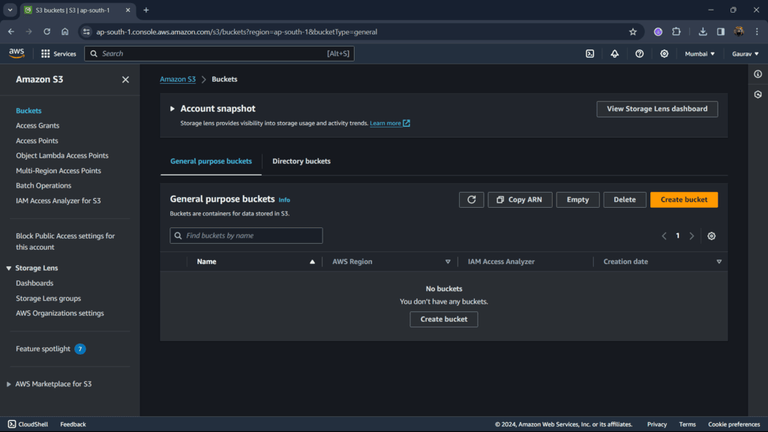
Task: Open the Services grid menu
Action: [58, 54]
